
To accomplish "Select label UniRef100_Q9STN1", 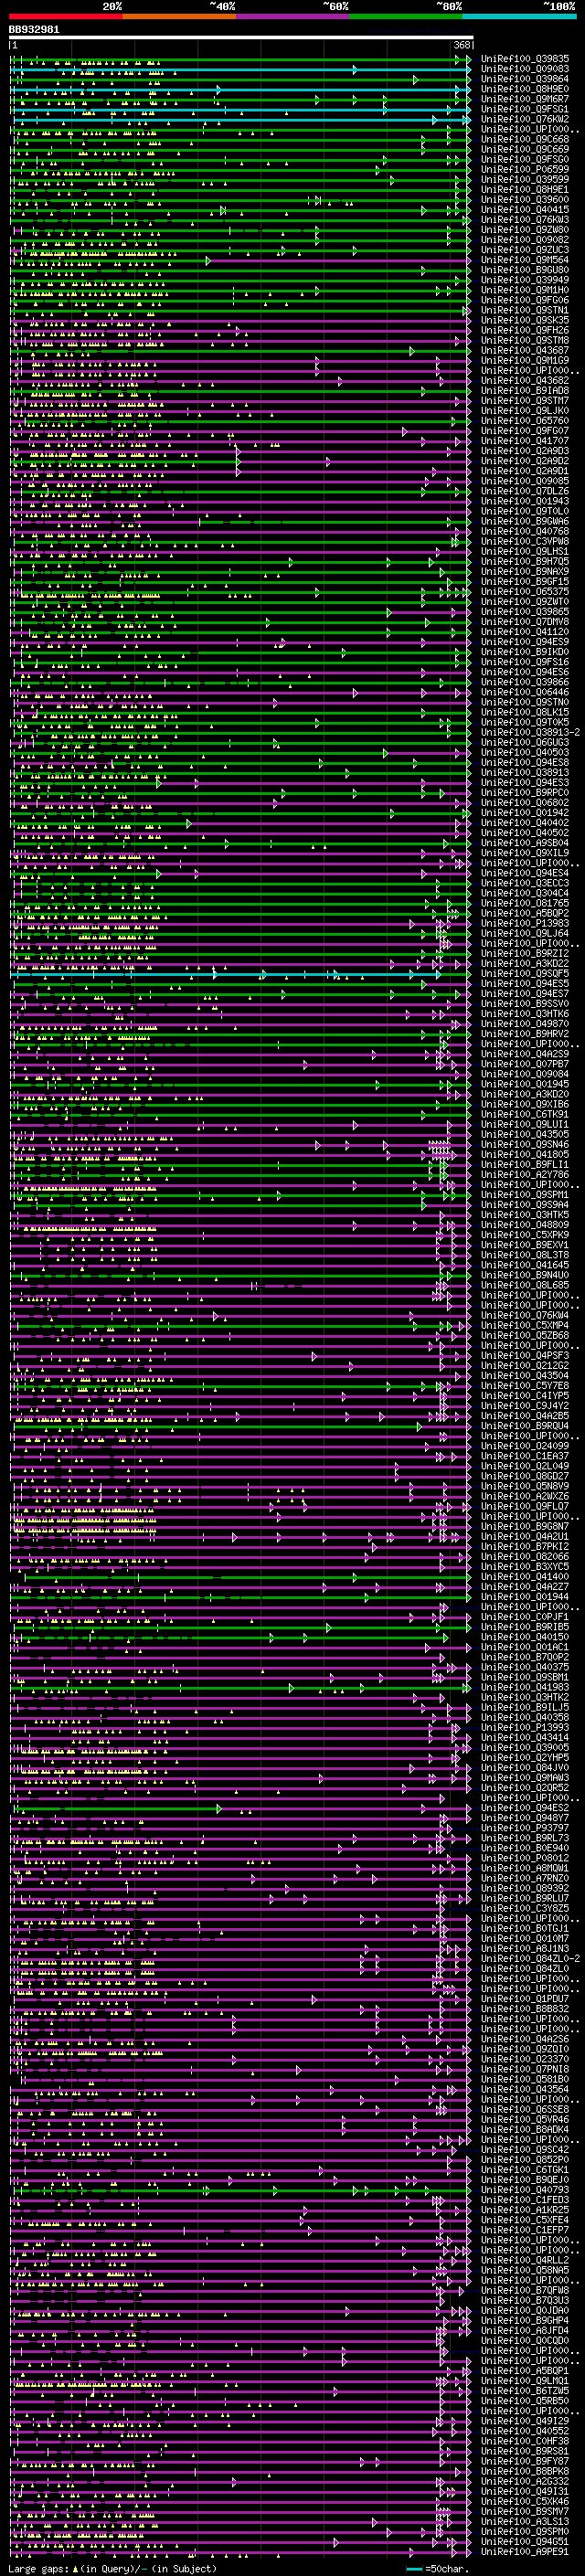I will point(525,310).
